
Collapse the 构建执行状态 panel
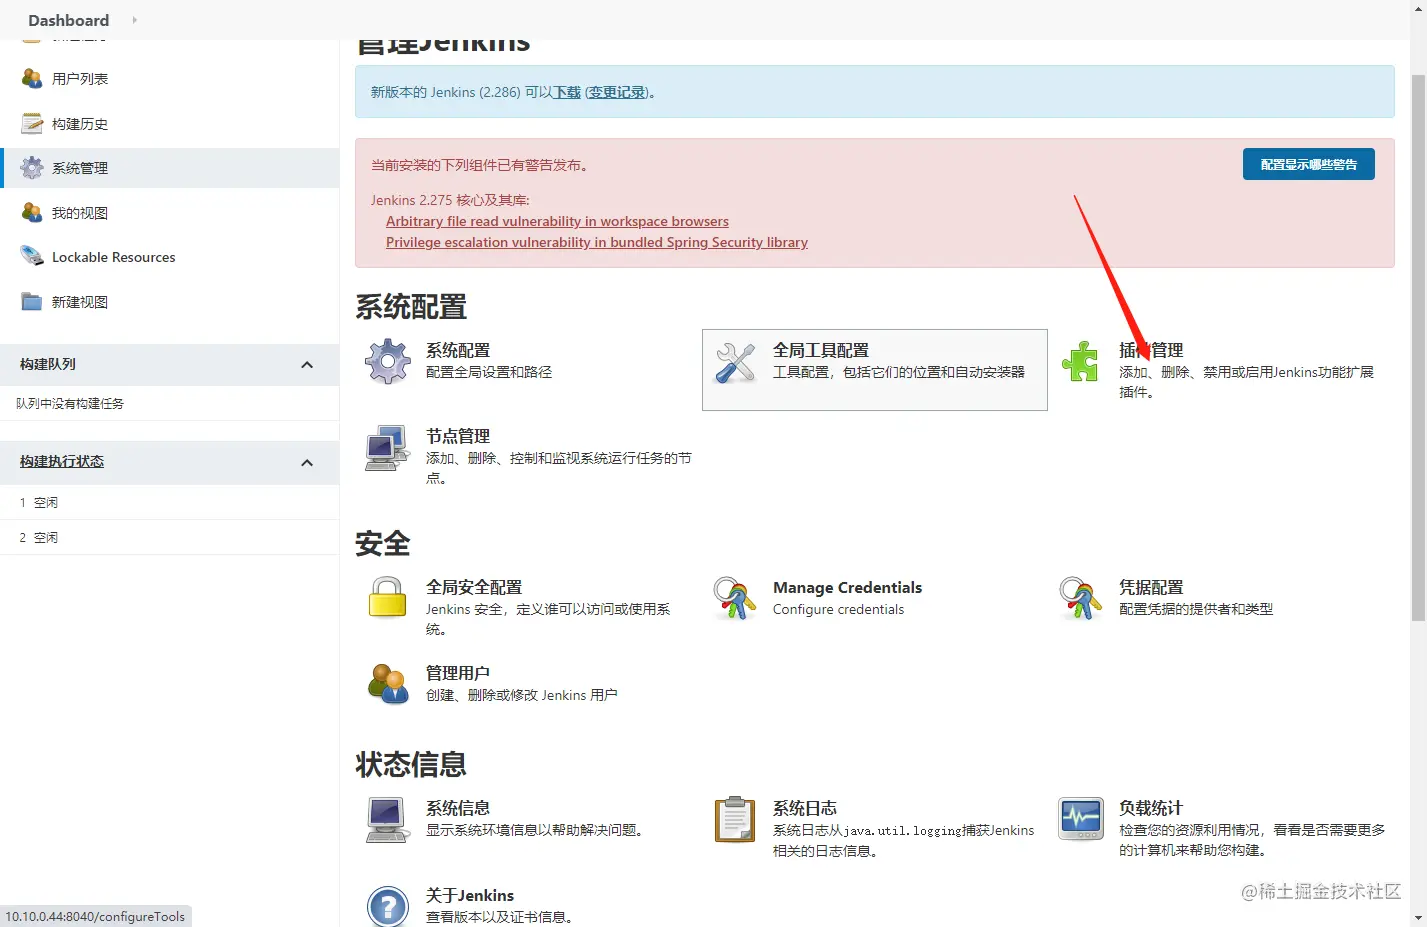(307, 462)
